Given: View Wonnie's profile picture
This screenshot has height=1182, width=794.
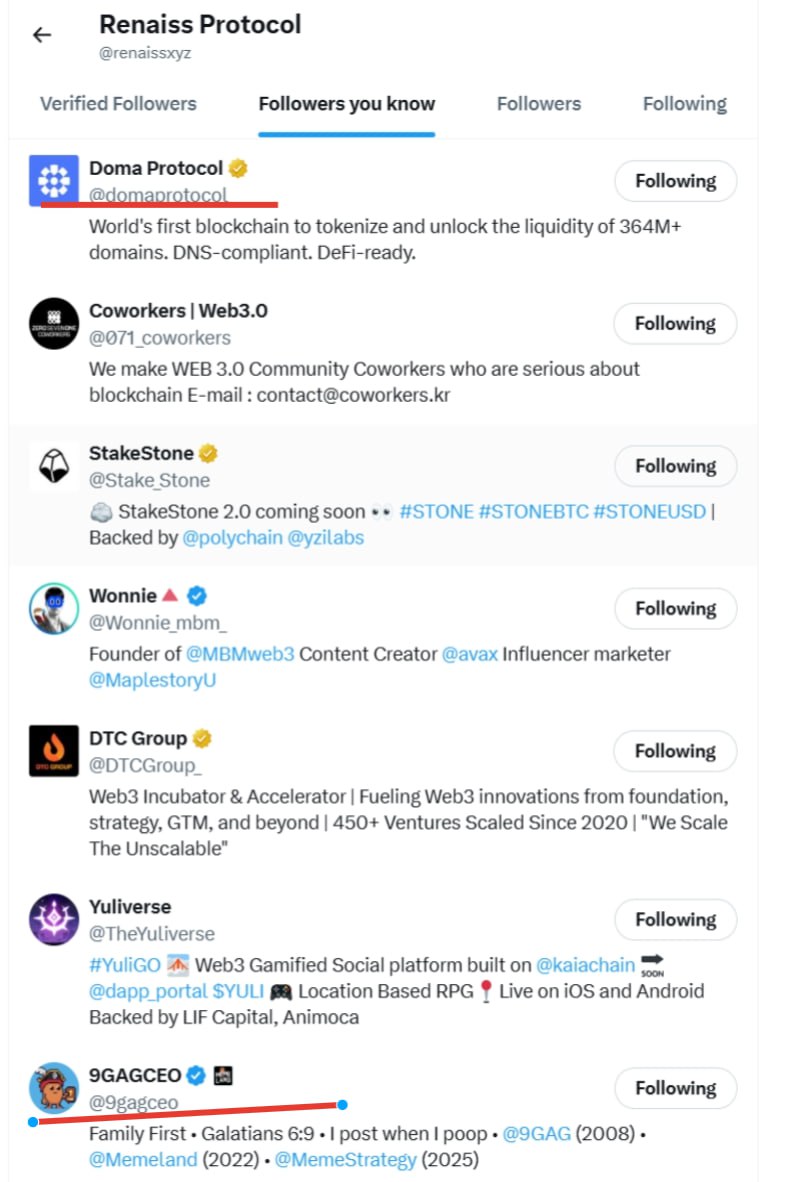Looking at the screenshot, I should coord(54,608).
